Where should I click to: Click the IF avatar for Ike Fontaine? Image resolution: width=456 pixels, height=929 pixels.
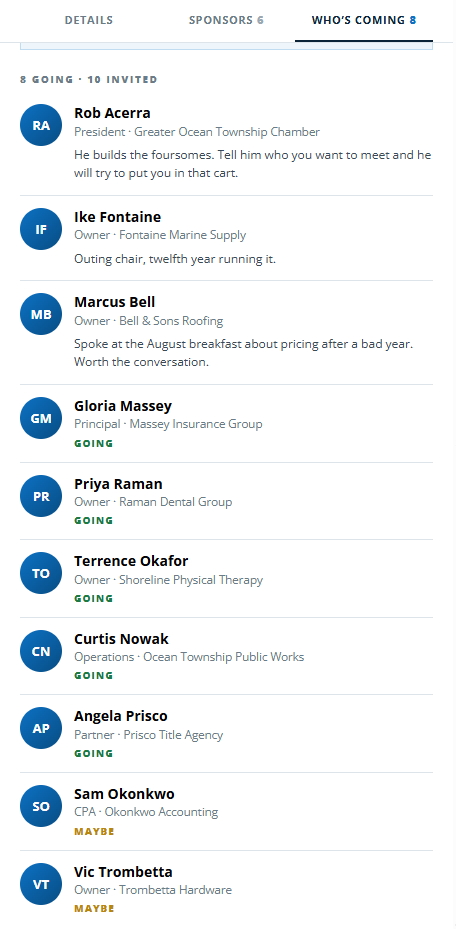(x=41, y=229)
